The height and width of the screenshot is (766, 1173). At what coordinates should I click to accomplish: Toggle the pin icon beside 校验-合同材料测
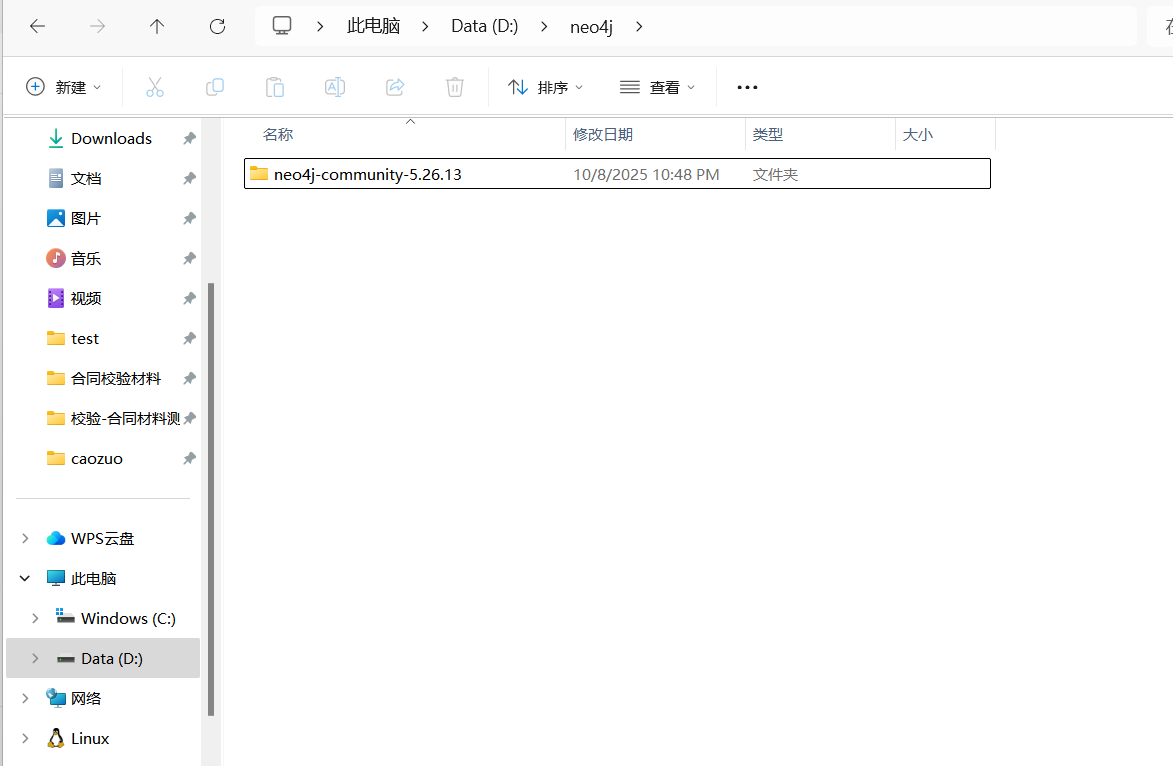pyautogui.click(x=189, y=418)
